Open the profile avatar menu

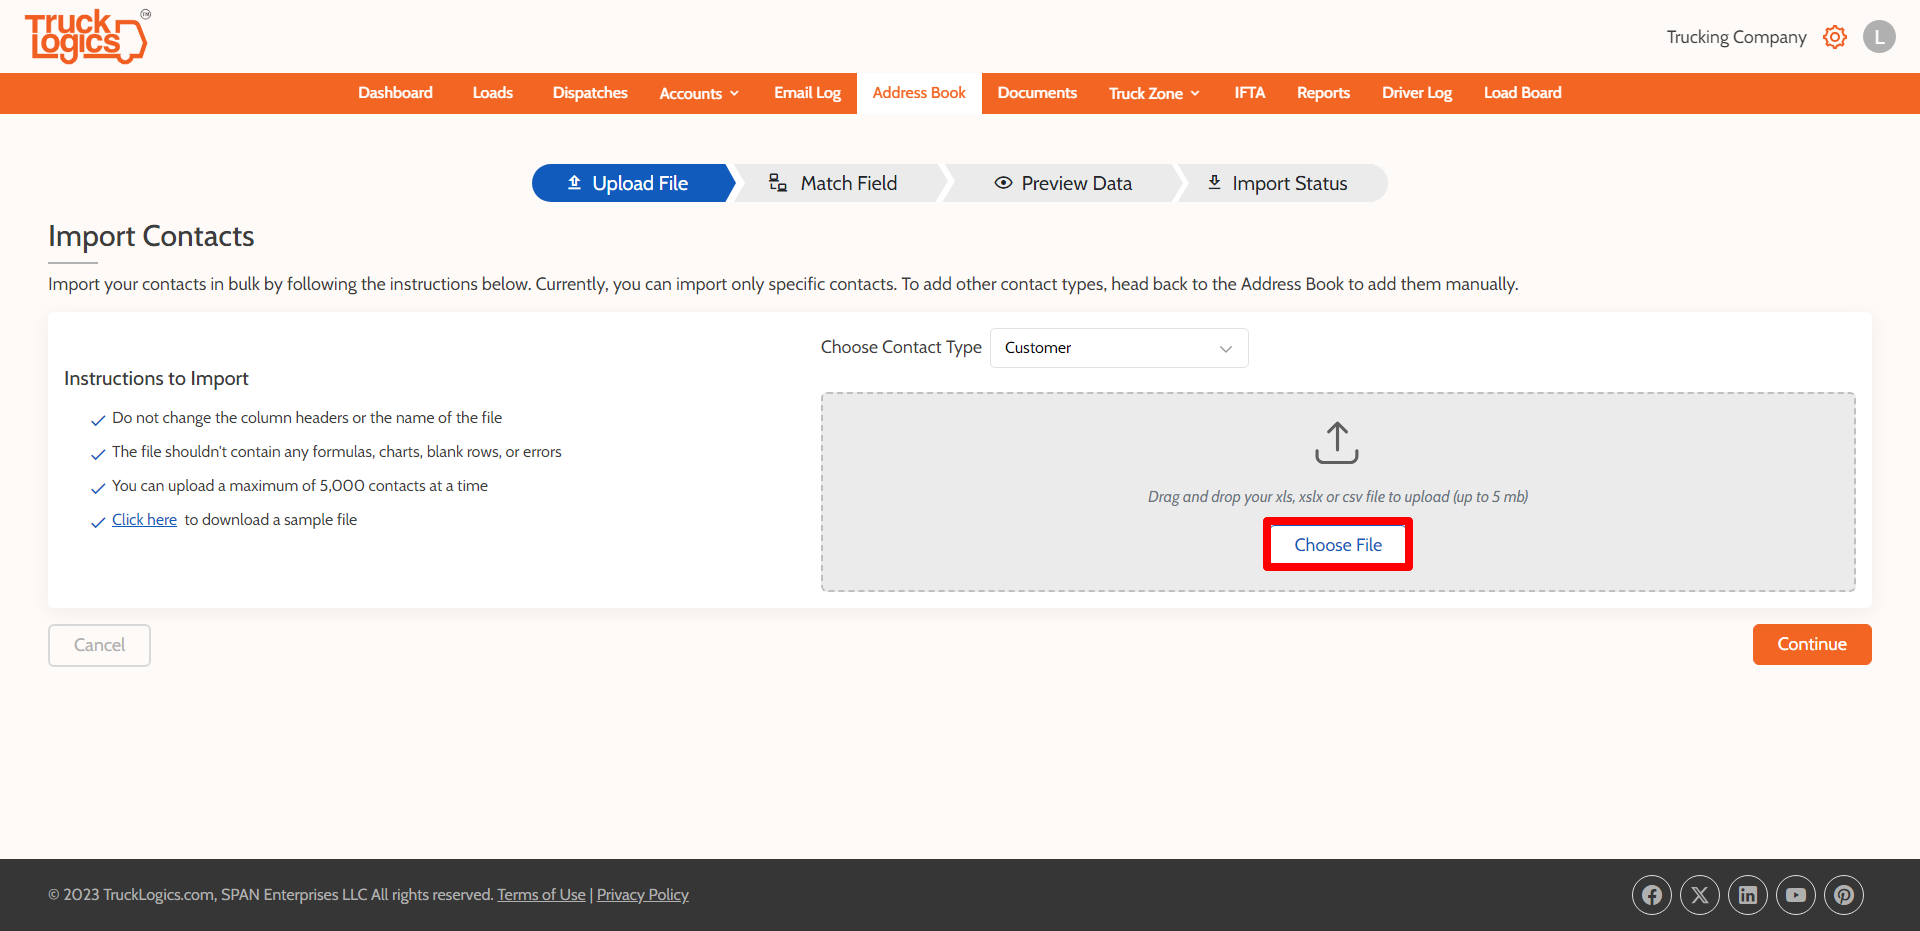pos(1879,36)
